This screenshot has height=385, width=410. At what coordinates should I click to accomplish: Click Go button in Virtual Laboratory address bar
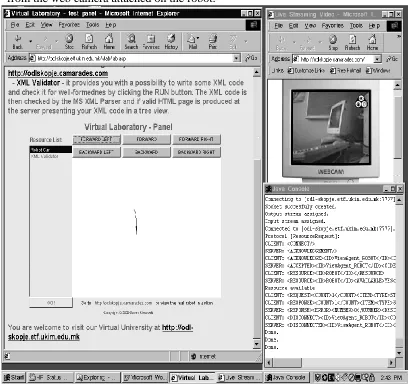(x=251, y=58)
